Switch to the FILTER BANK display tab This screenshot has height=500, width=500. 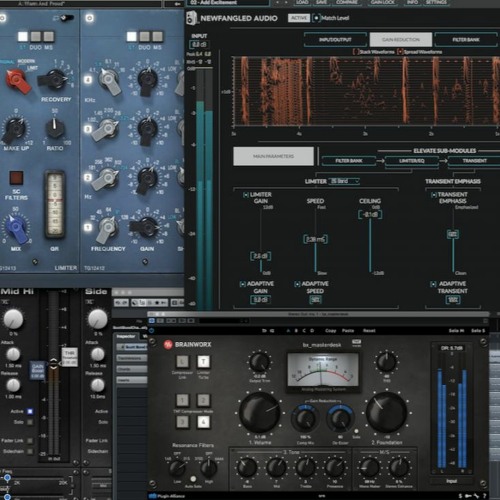coord(467,40)
